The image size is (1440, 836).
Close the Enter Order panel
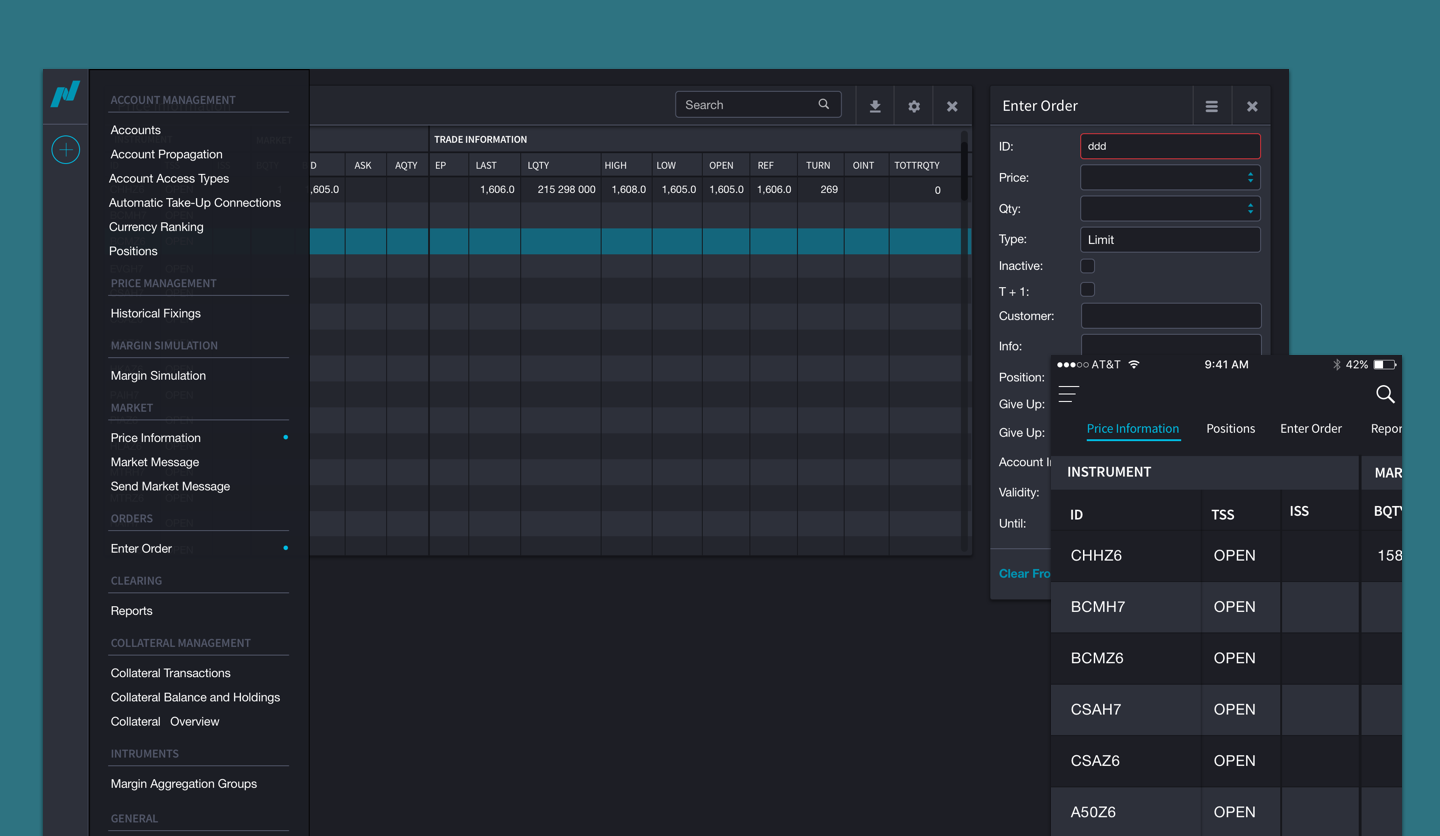point(1252,106)
